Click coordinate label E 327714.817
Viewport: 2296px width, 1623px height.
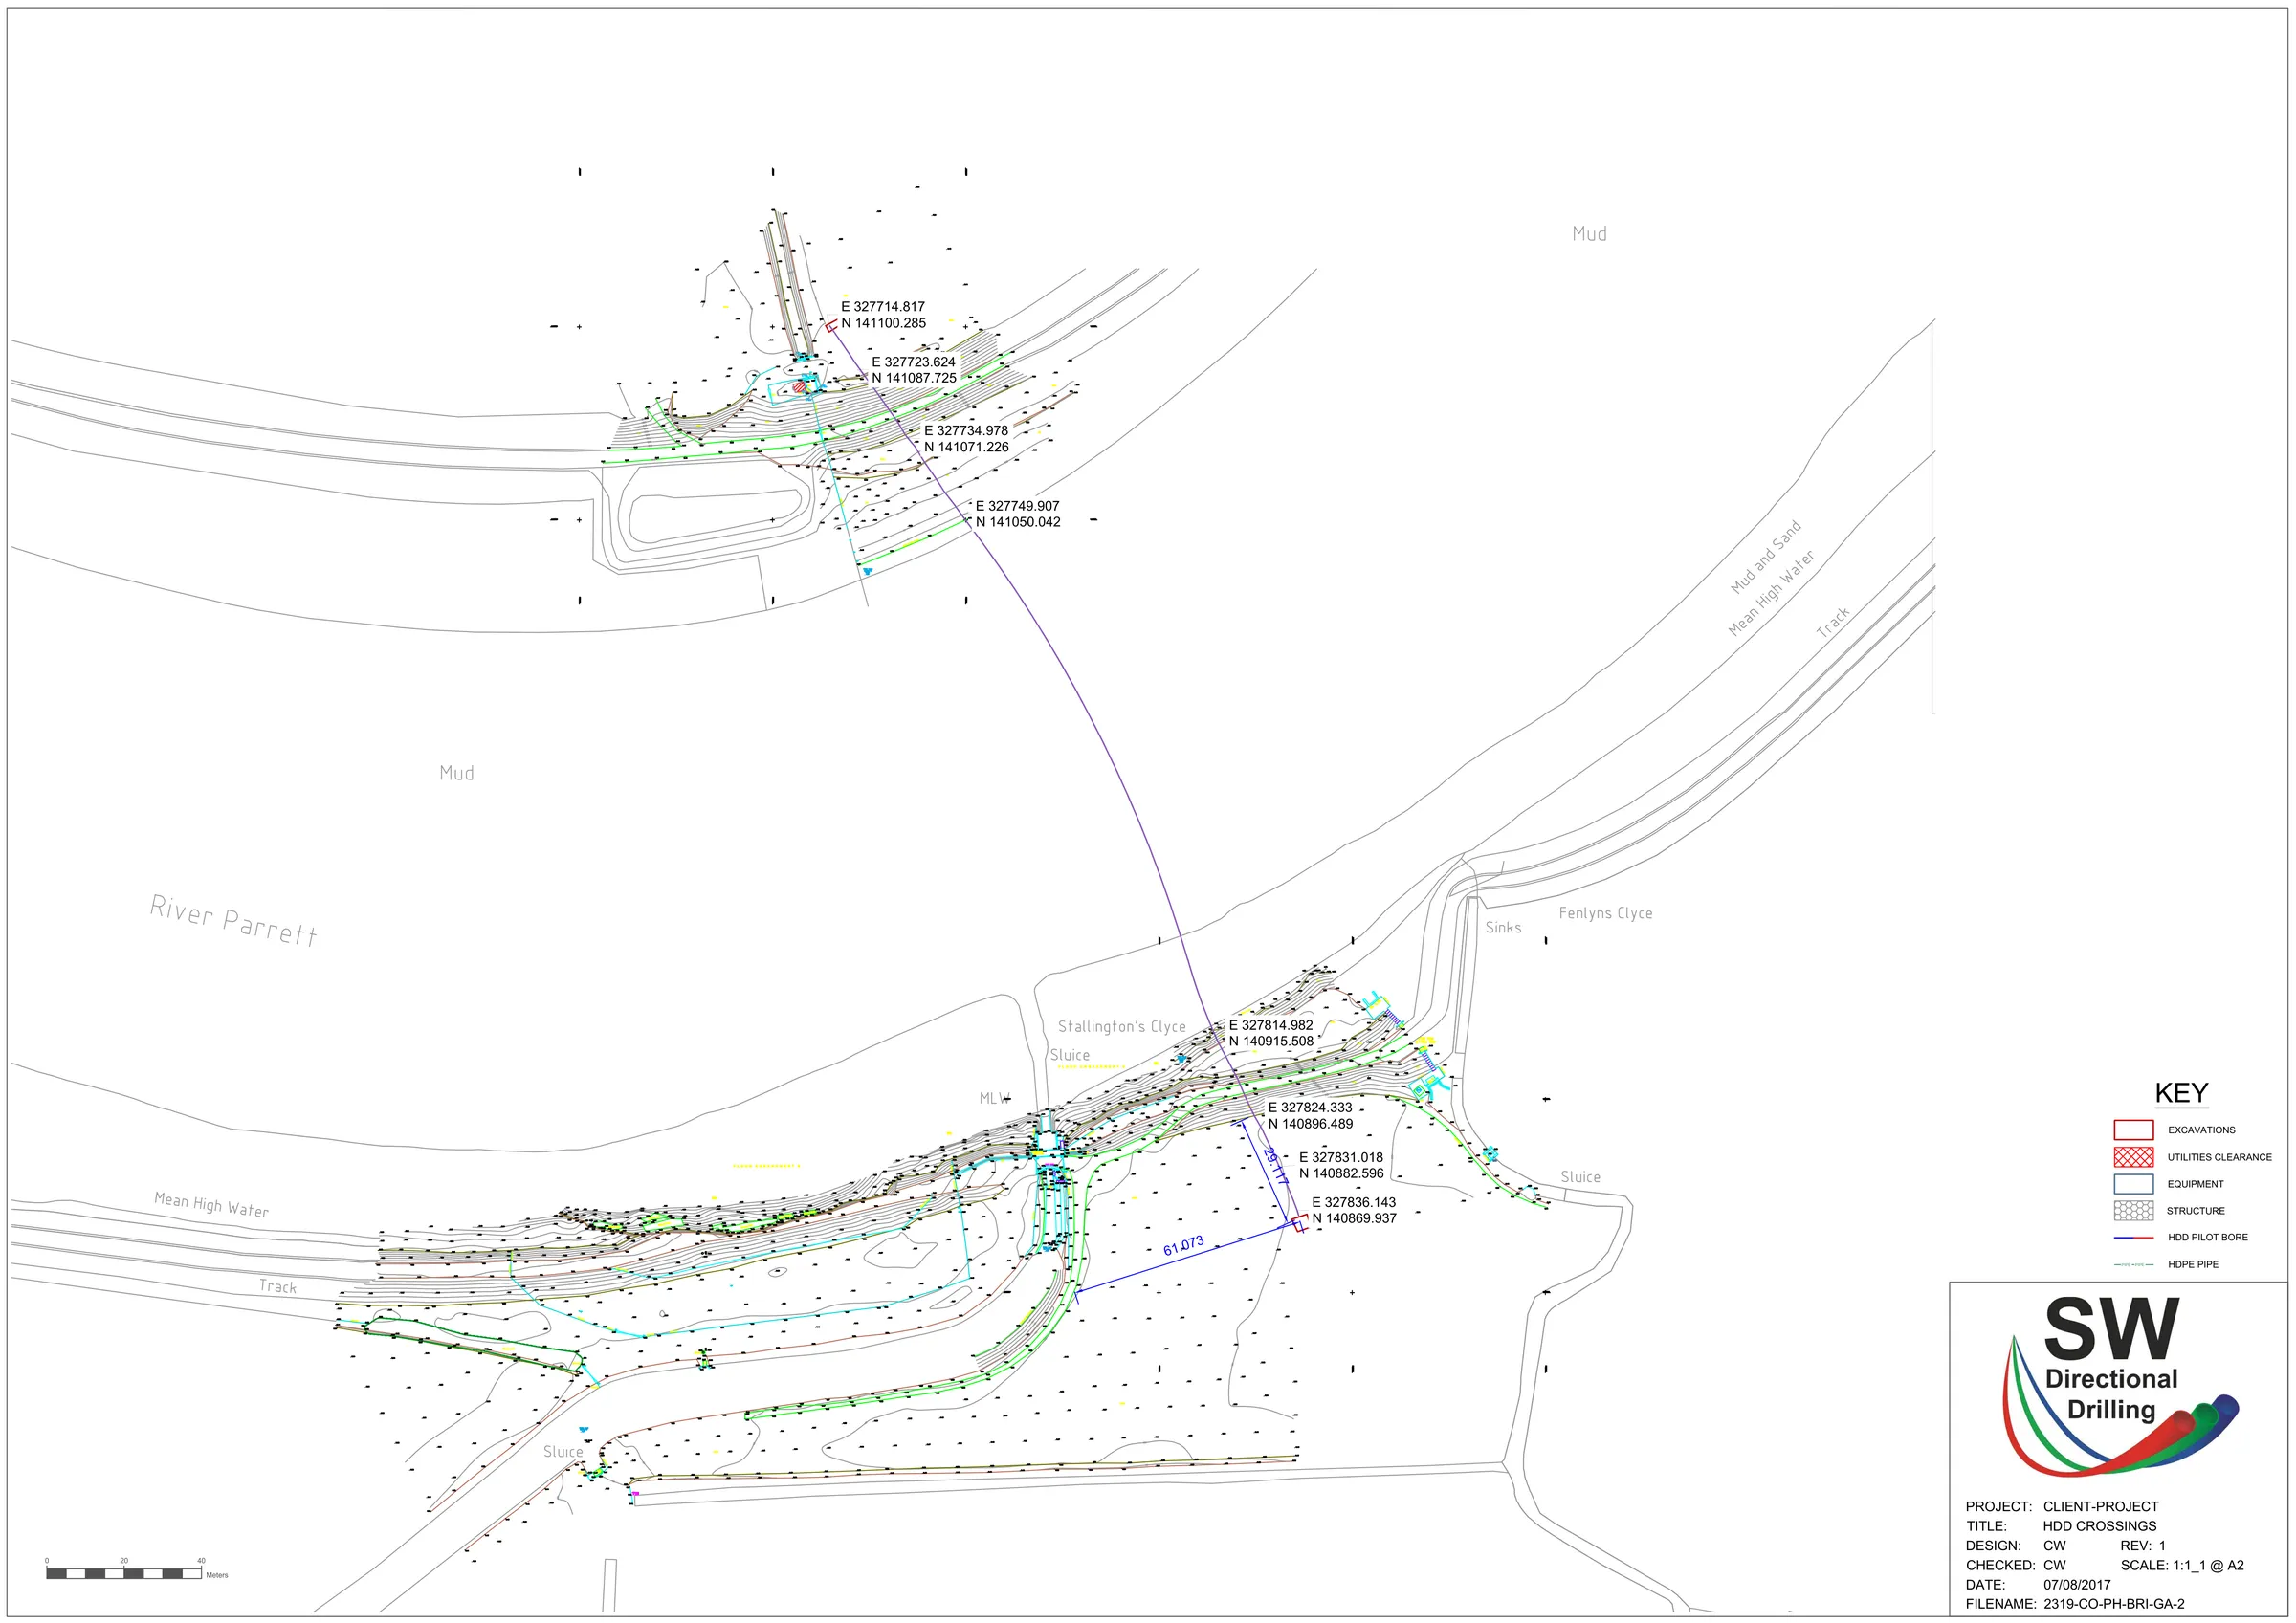(883, 307)
